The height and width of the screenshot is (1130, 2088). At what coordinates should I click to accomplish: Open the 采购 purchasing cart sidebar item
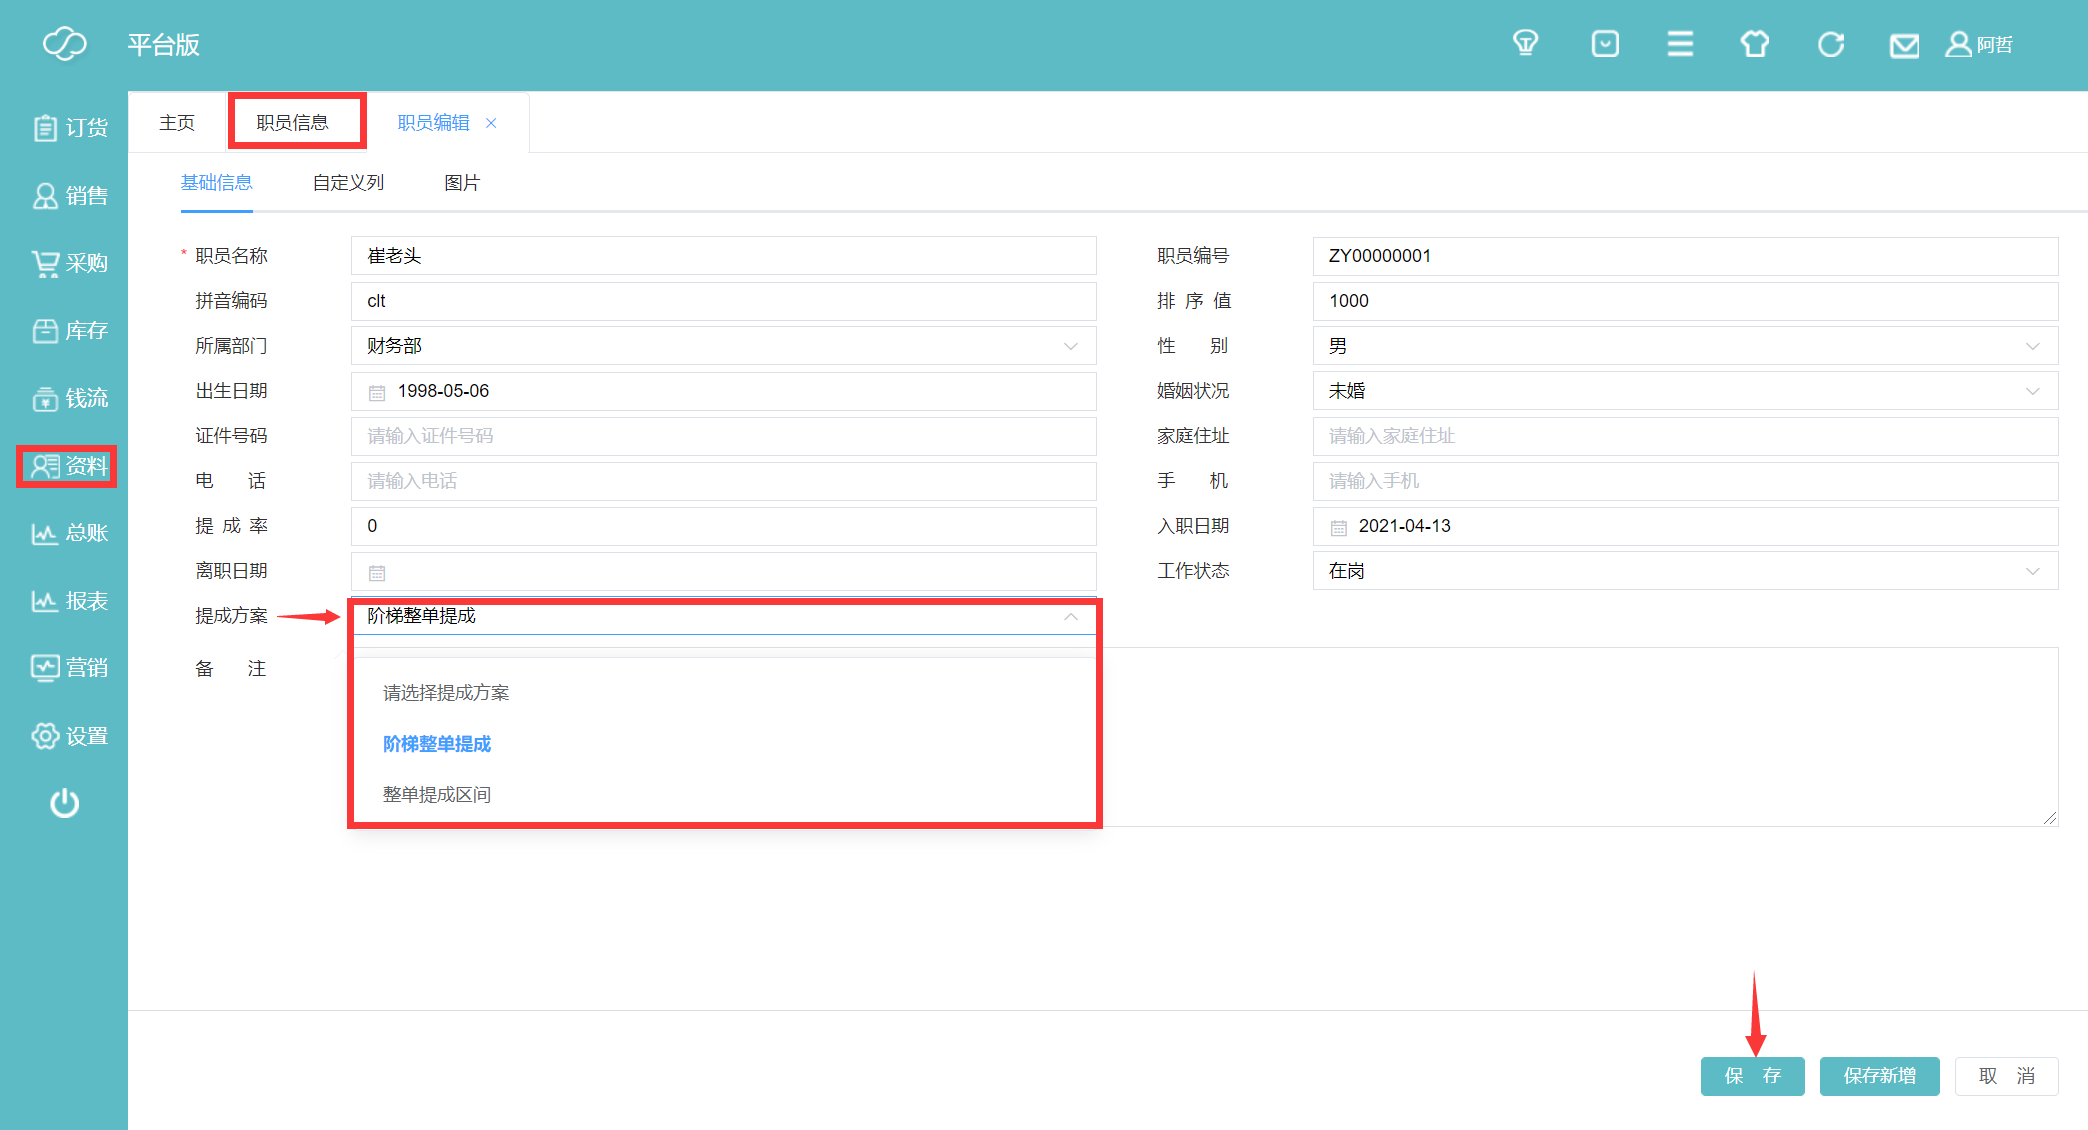tap(69, 263)
